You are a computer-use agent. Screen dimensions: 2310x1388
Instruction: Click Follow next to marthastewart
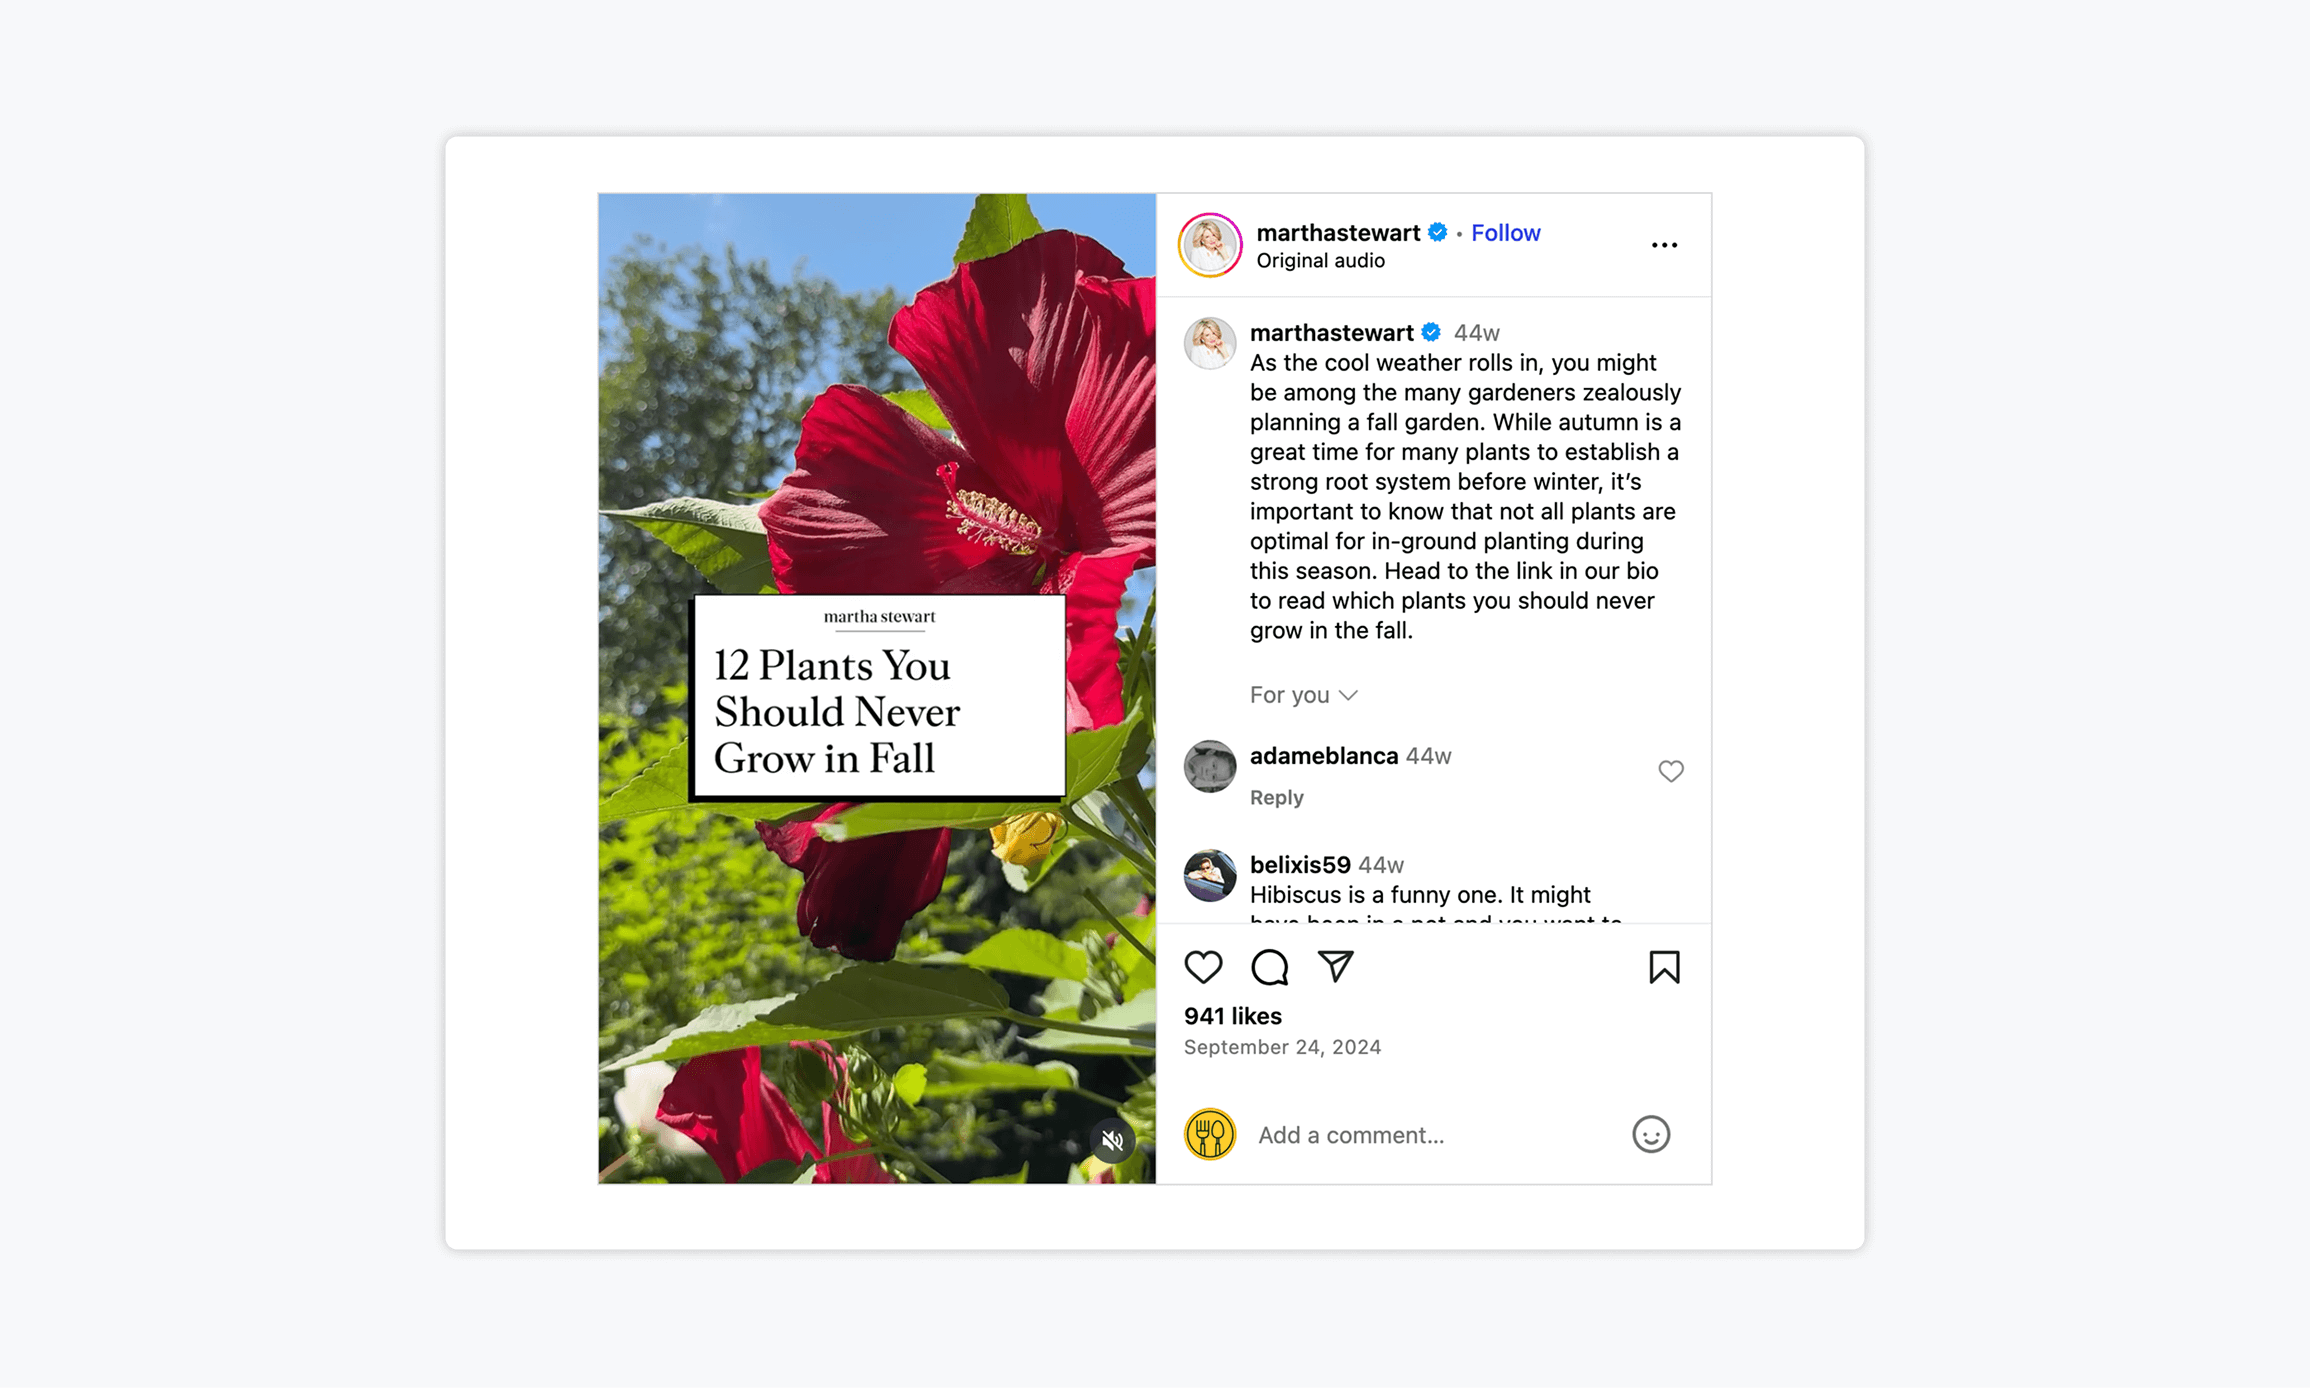point(1505,233)
